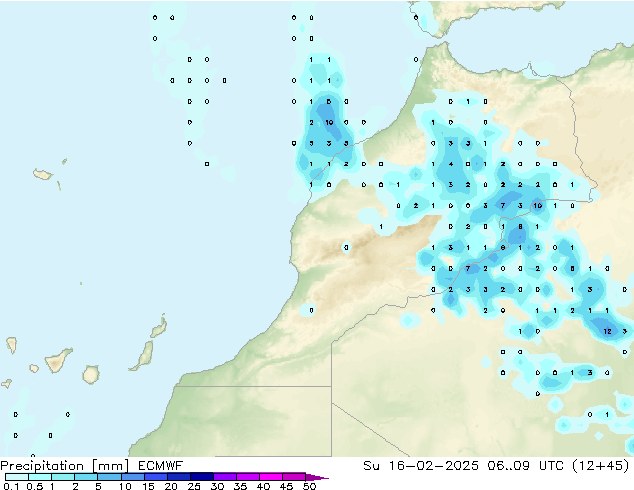The width and height of the screenshot is (634, 490).
Task: Click the '16-02-2025' date text
Action: (x=433, y=466)
